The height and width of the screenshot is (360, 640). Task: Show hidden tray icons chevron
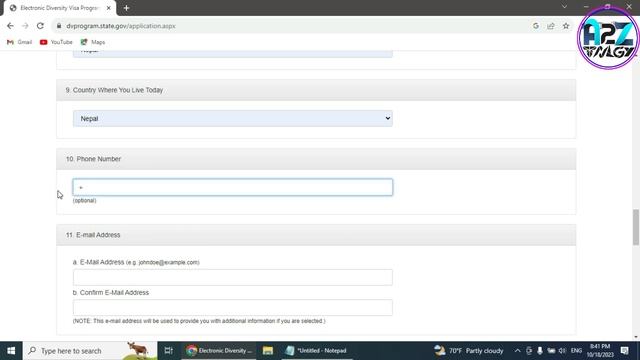(x=517, y=351)
